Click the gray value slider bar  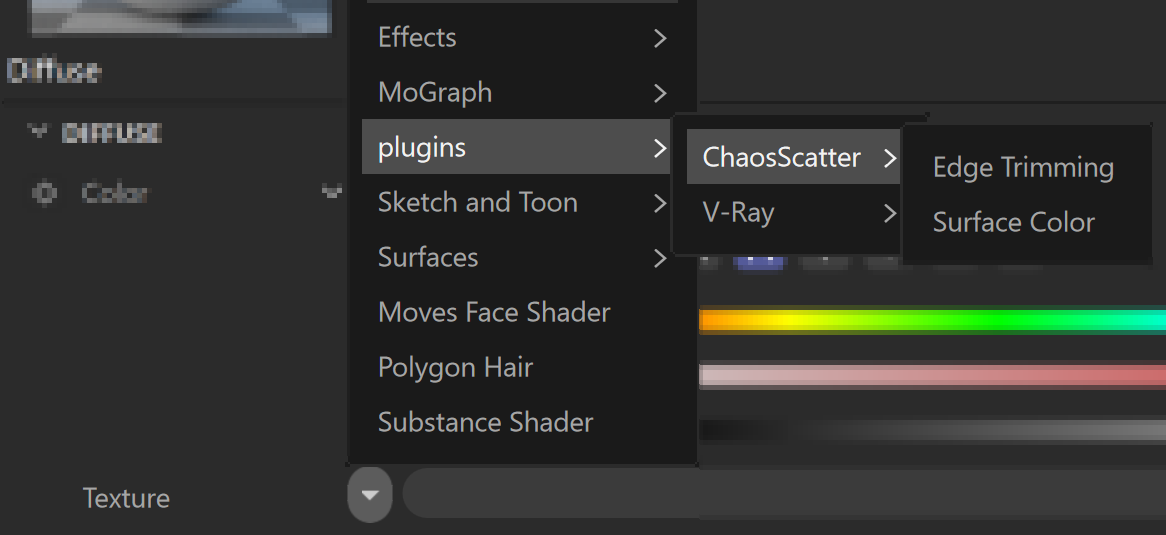[933, 430]
